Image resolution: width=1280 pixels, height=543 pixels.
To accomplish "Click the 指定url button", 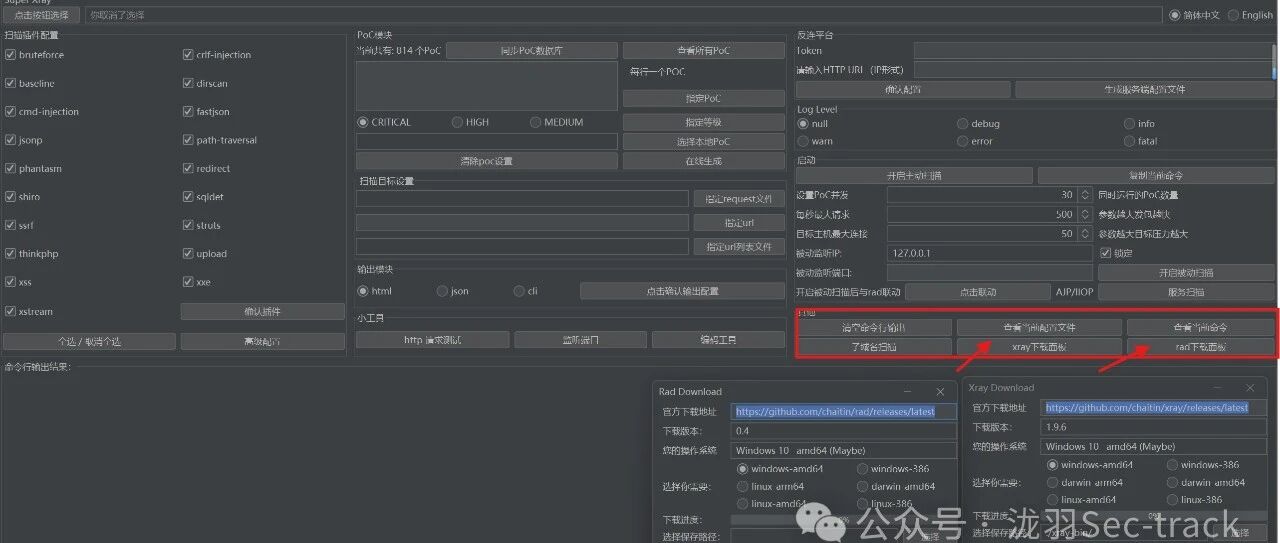I will coord(738,222).
